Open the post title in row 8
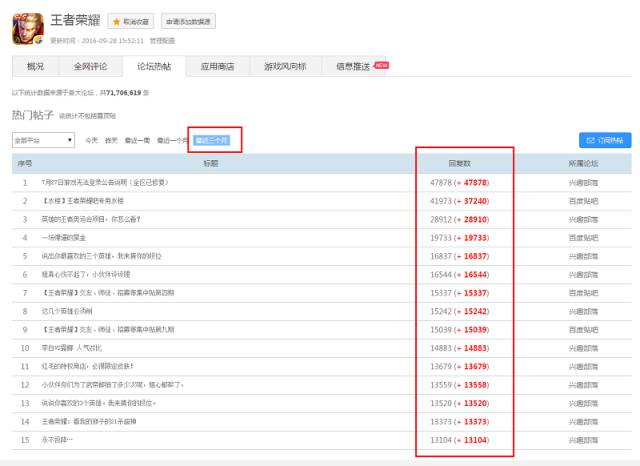This screenshot has width=640, height=466. 67,311
